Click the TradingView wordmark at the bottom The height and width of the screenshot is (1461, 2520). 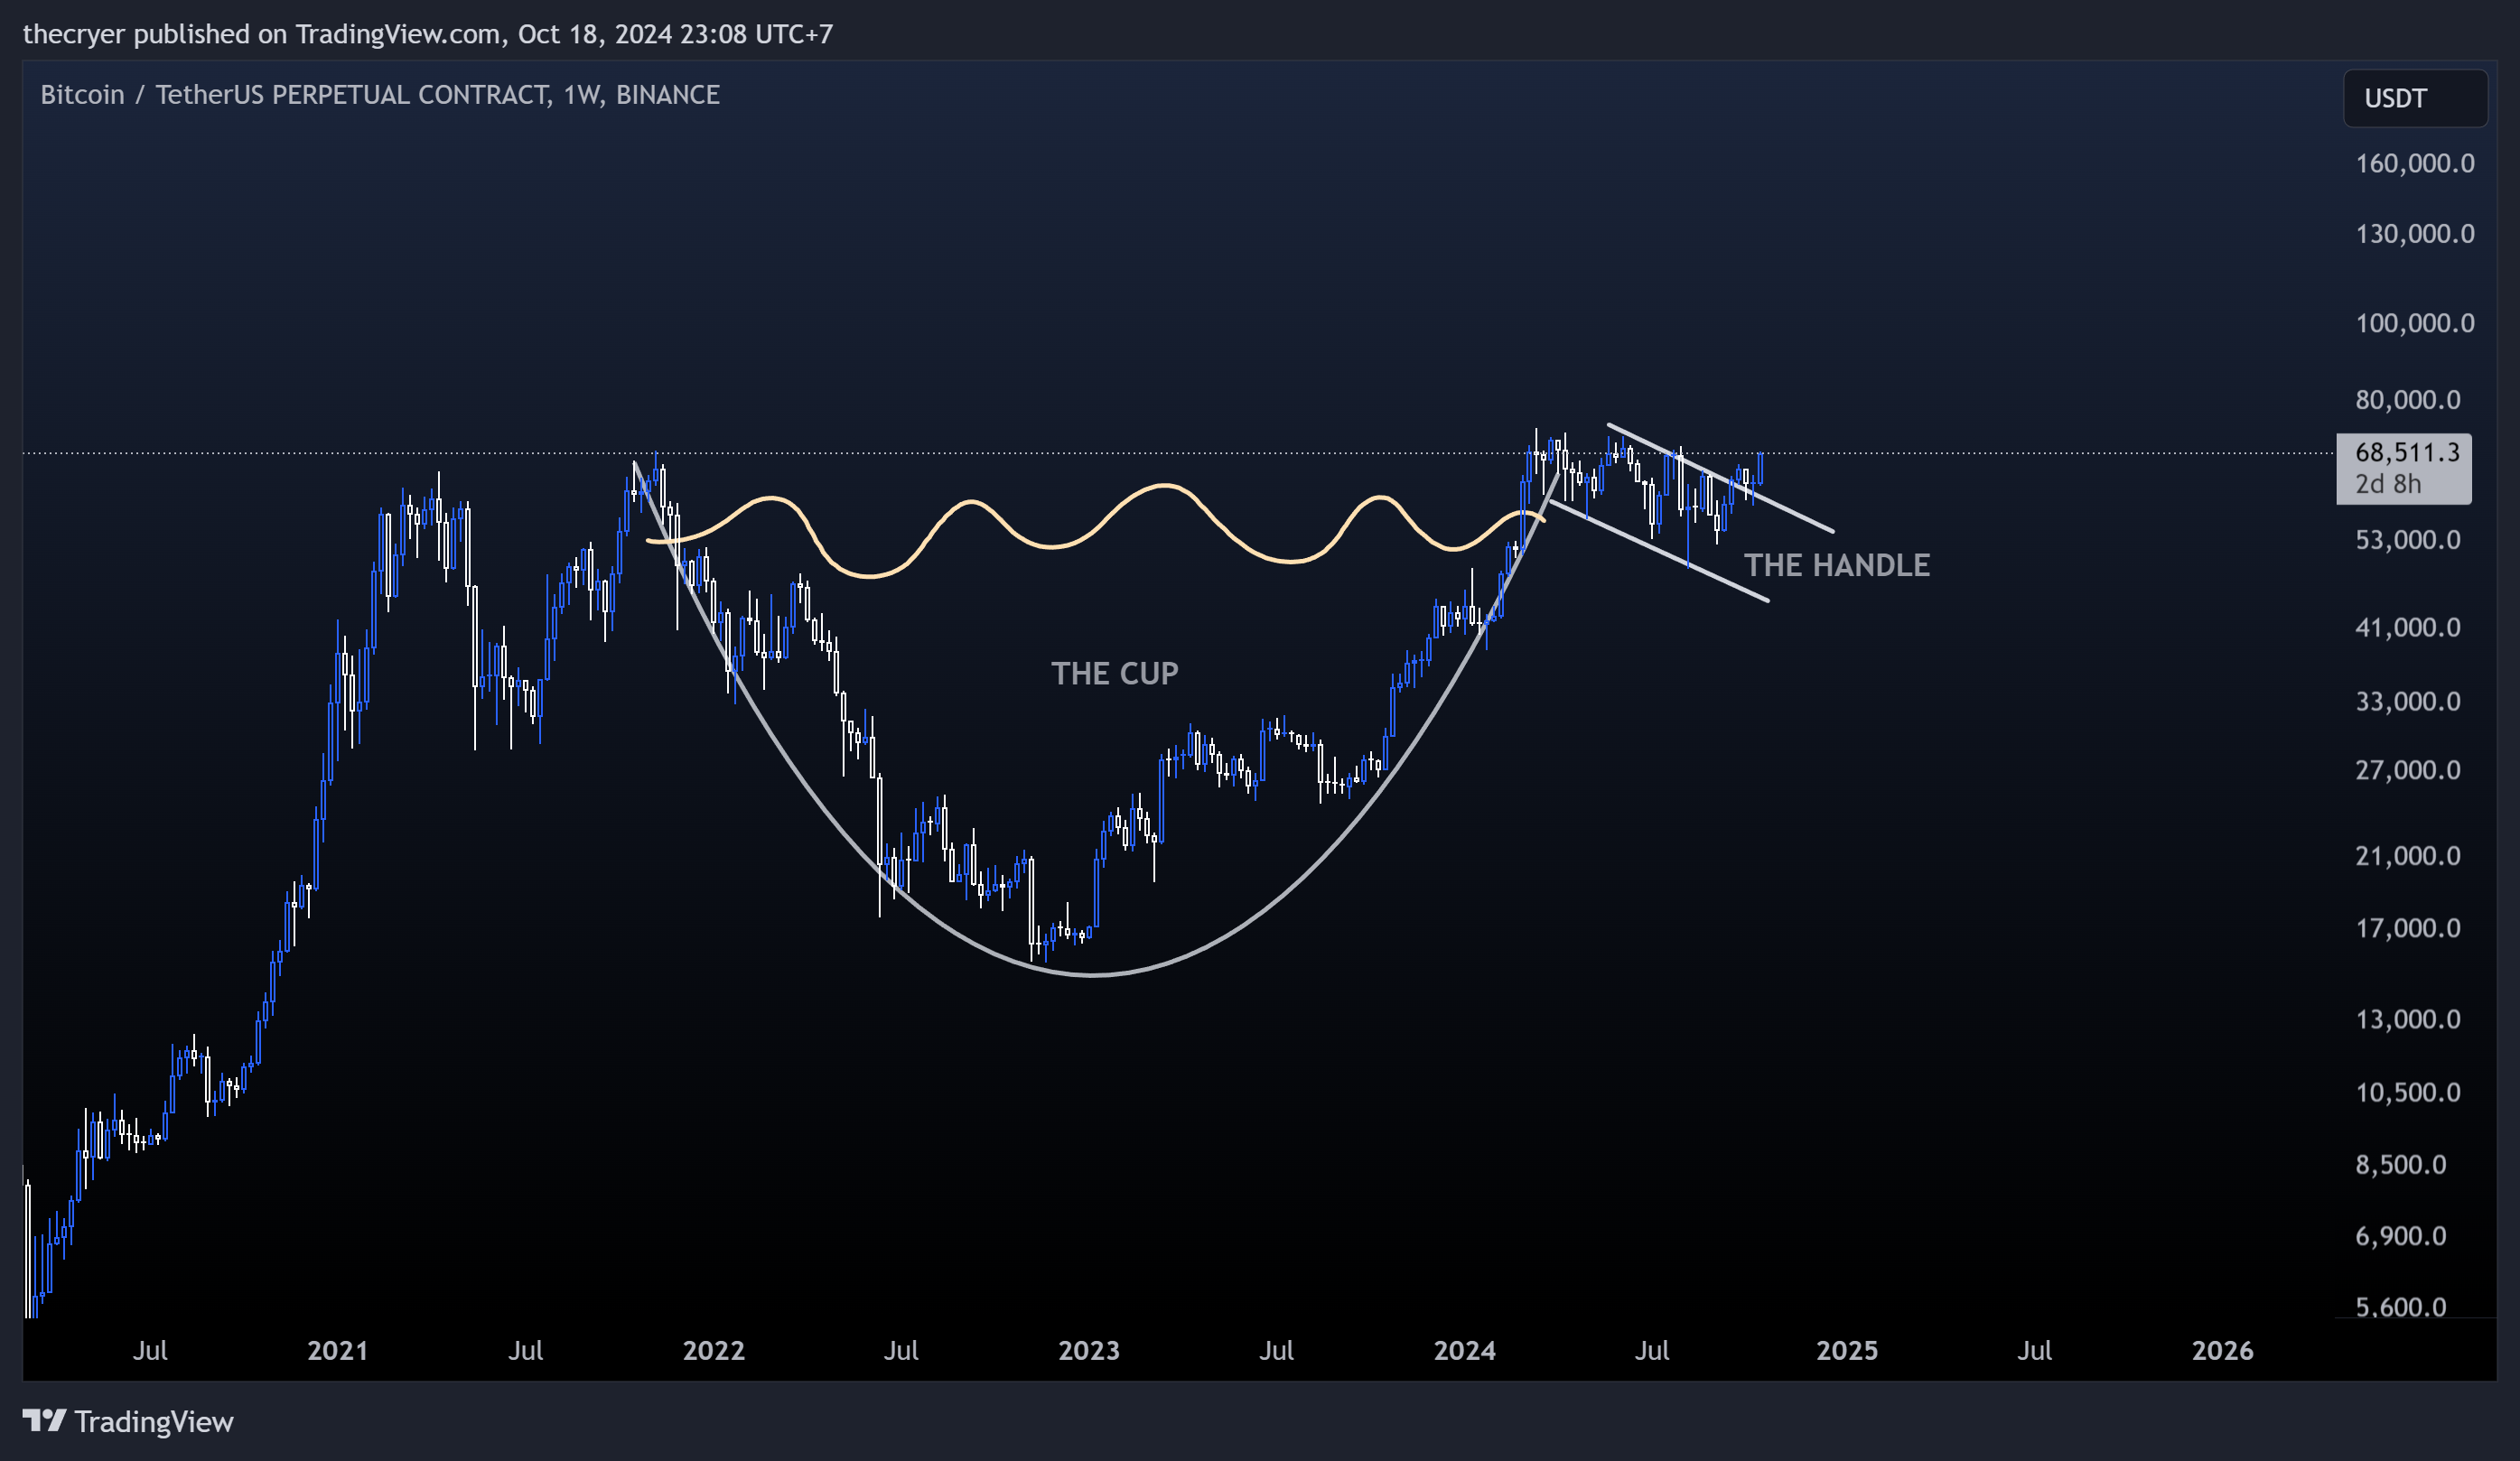pos(154,1421)
